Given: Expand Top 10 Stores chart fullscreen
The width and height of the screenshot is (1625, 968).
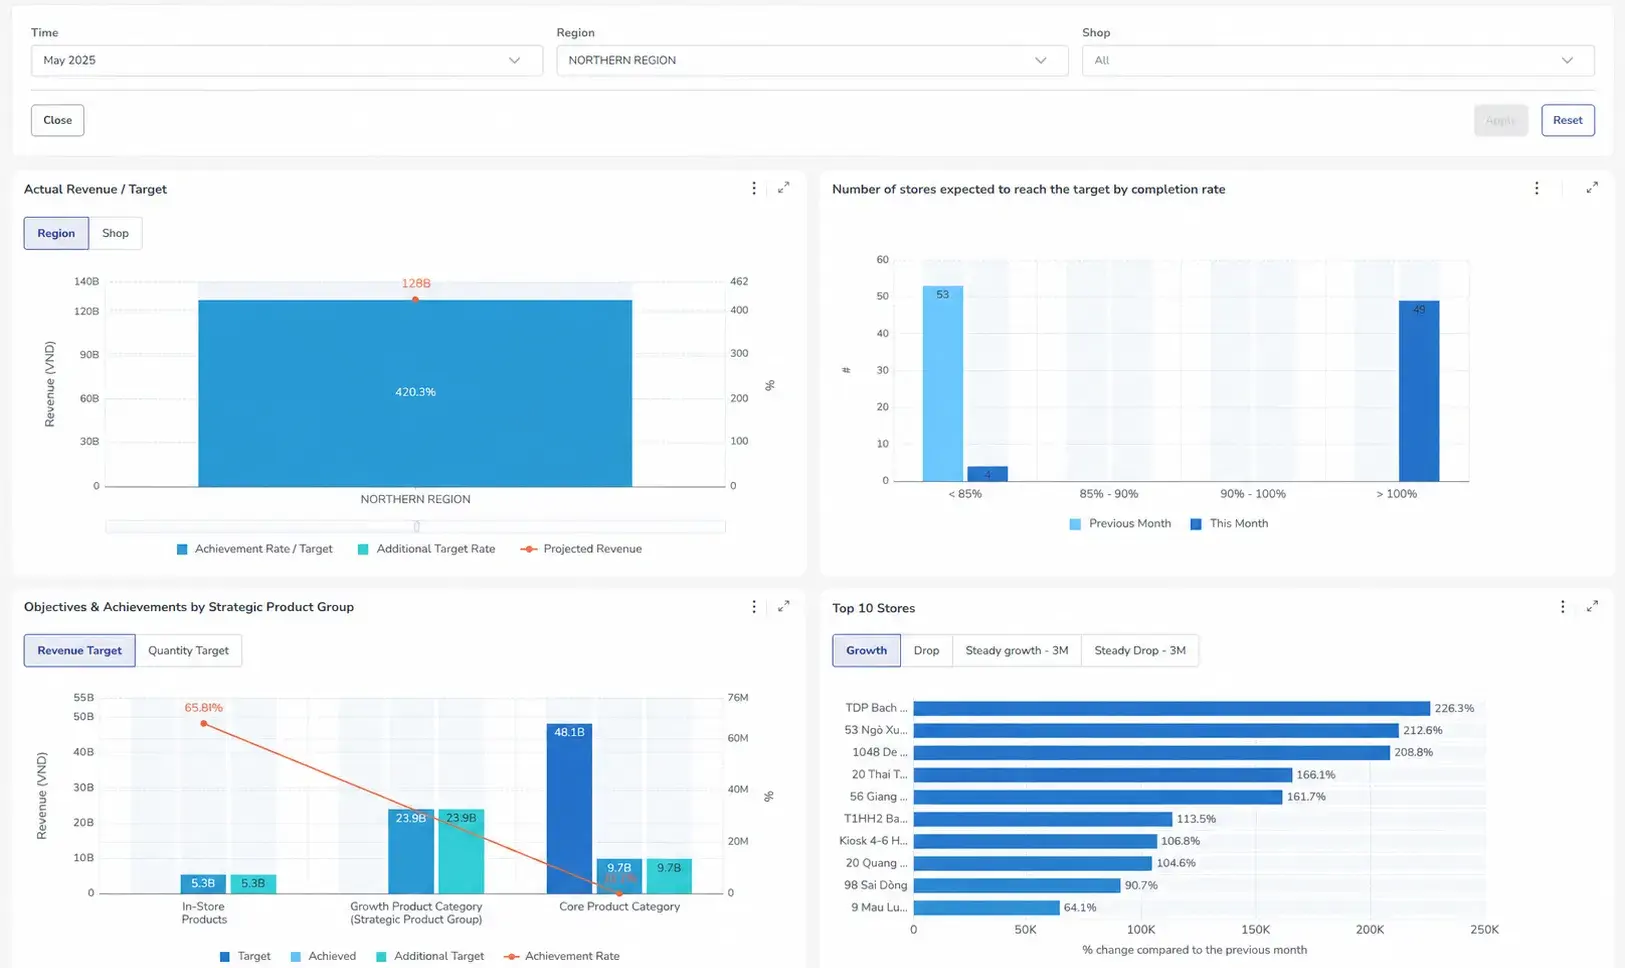Looking at the screenshot, I should pyautogui.click(x=1593, y=605).
